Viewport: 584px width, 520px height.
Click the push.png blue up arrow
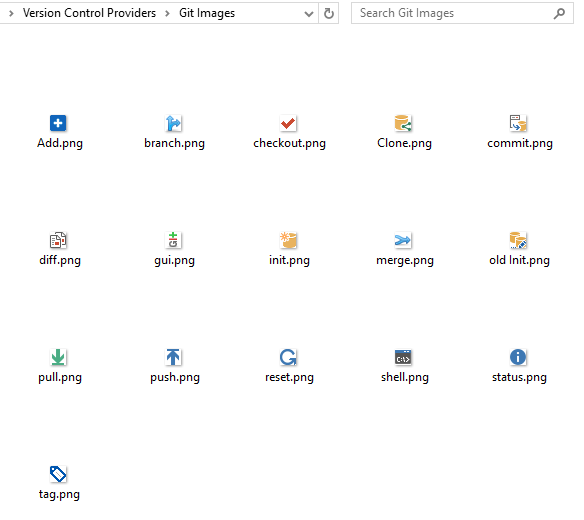(x=173, y=357)
